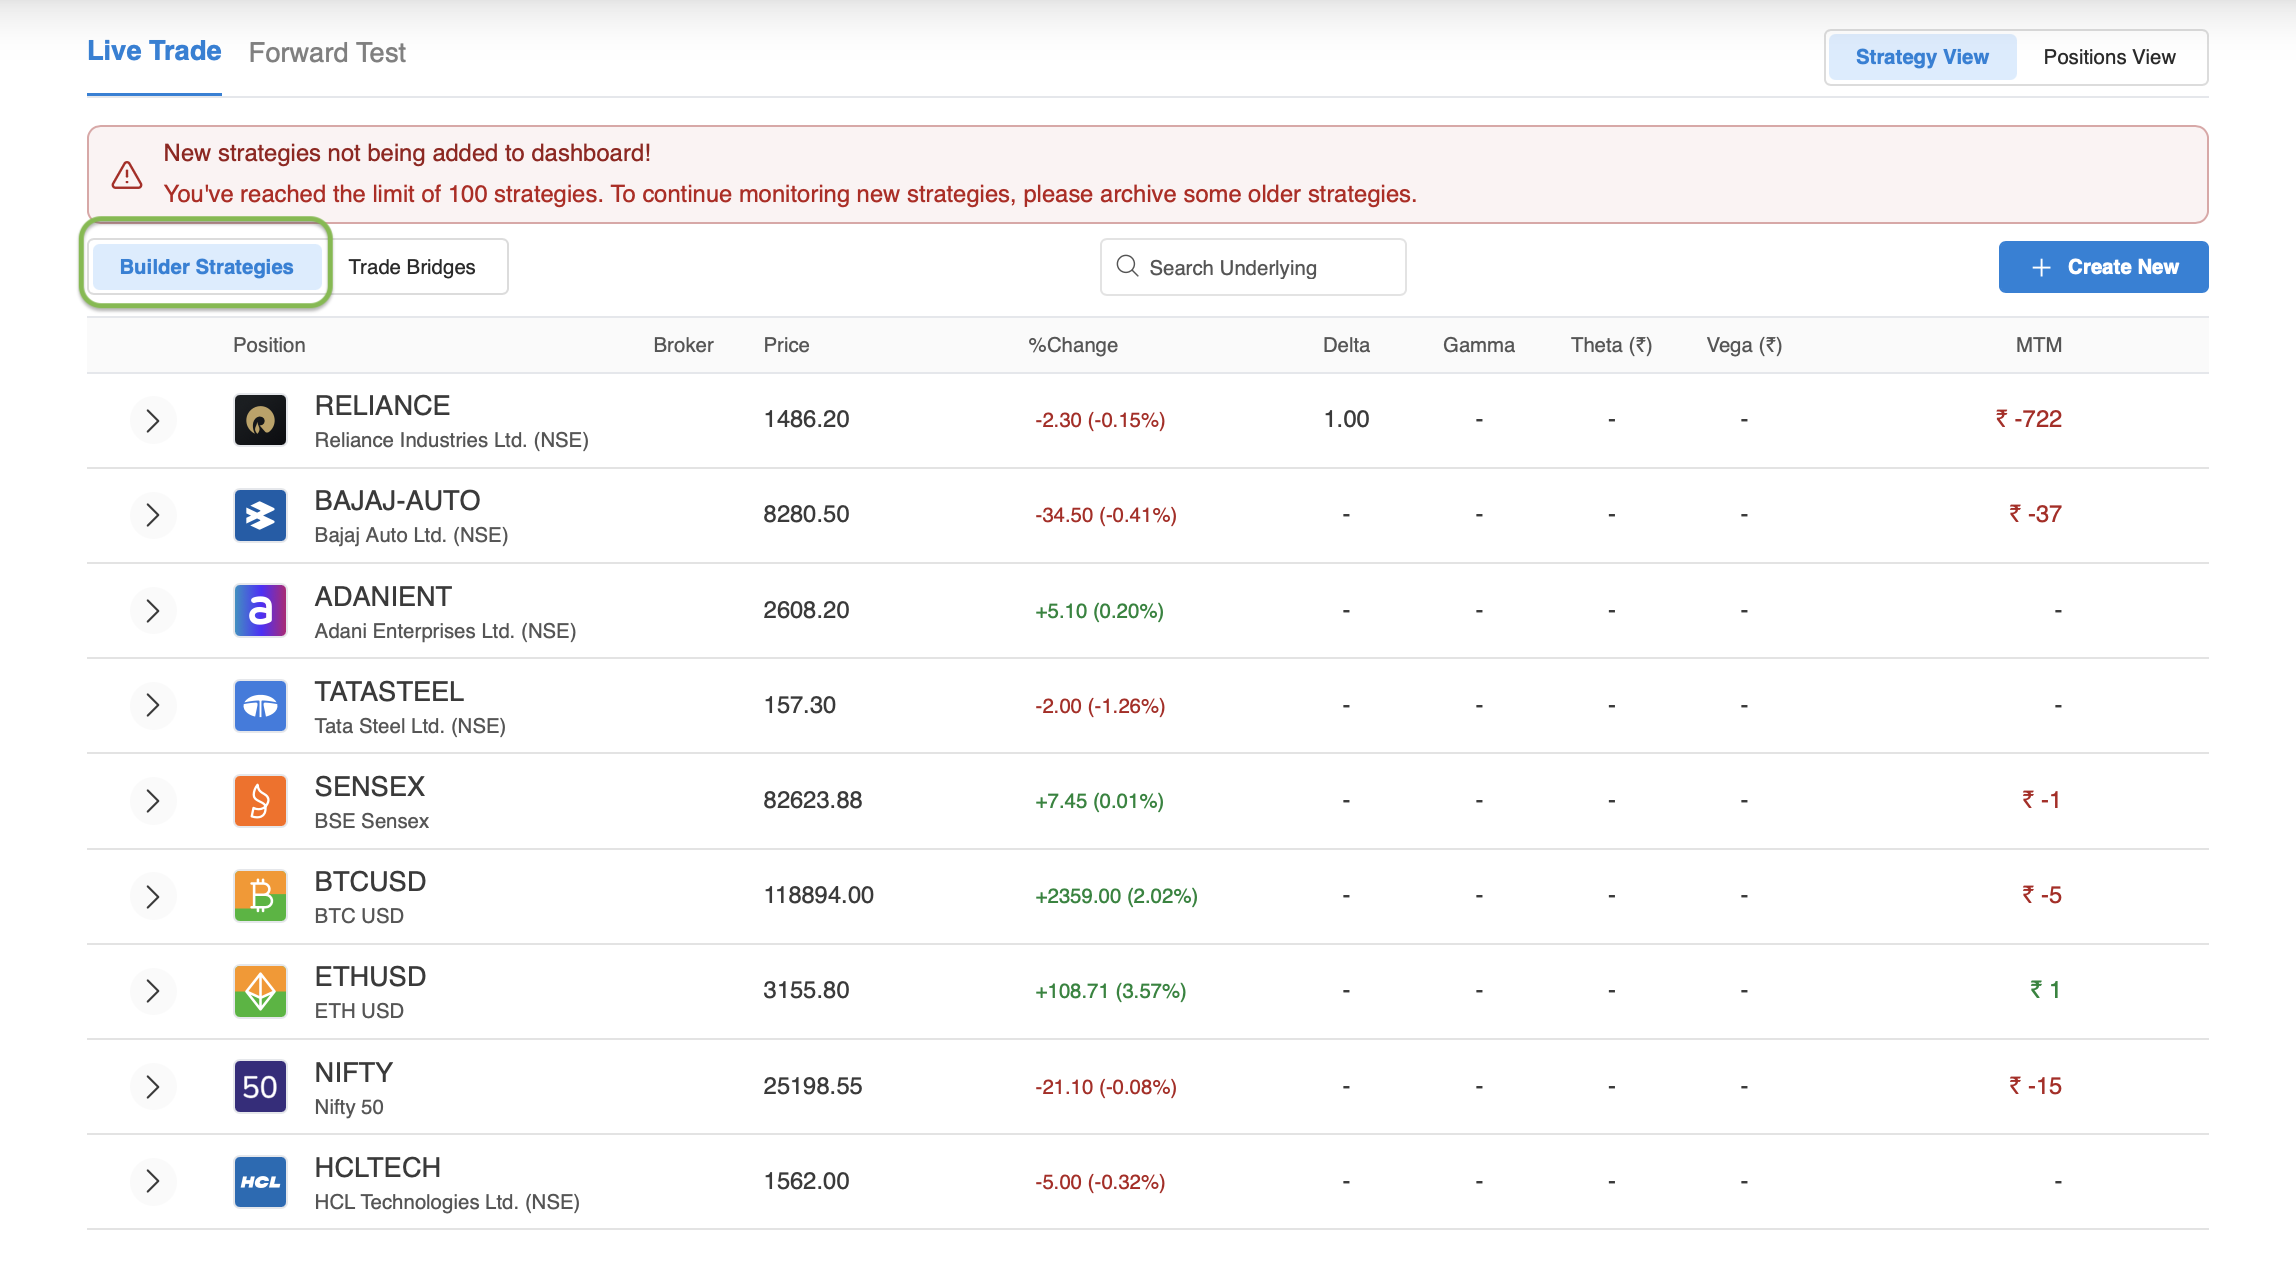
Task: Expand the TATASTEEL position row
Action: click(x=153, y=706)
